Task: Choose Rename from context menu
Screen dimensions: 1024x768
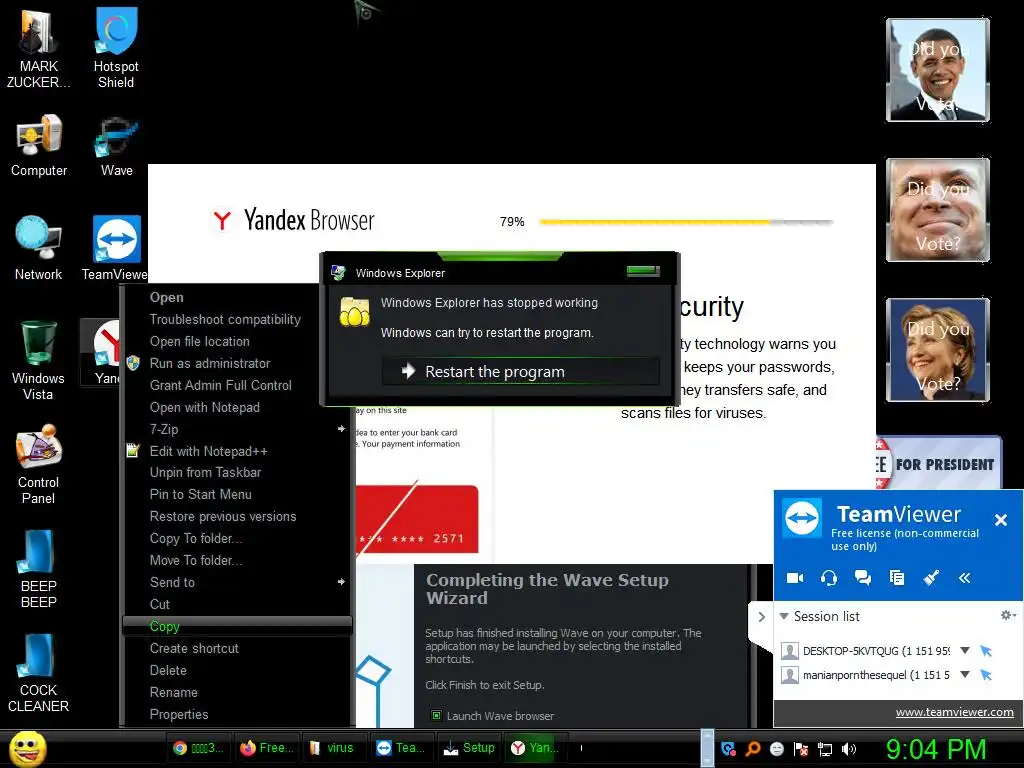Action: coord(238,692)
